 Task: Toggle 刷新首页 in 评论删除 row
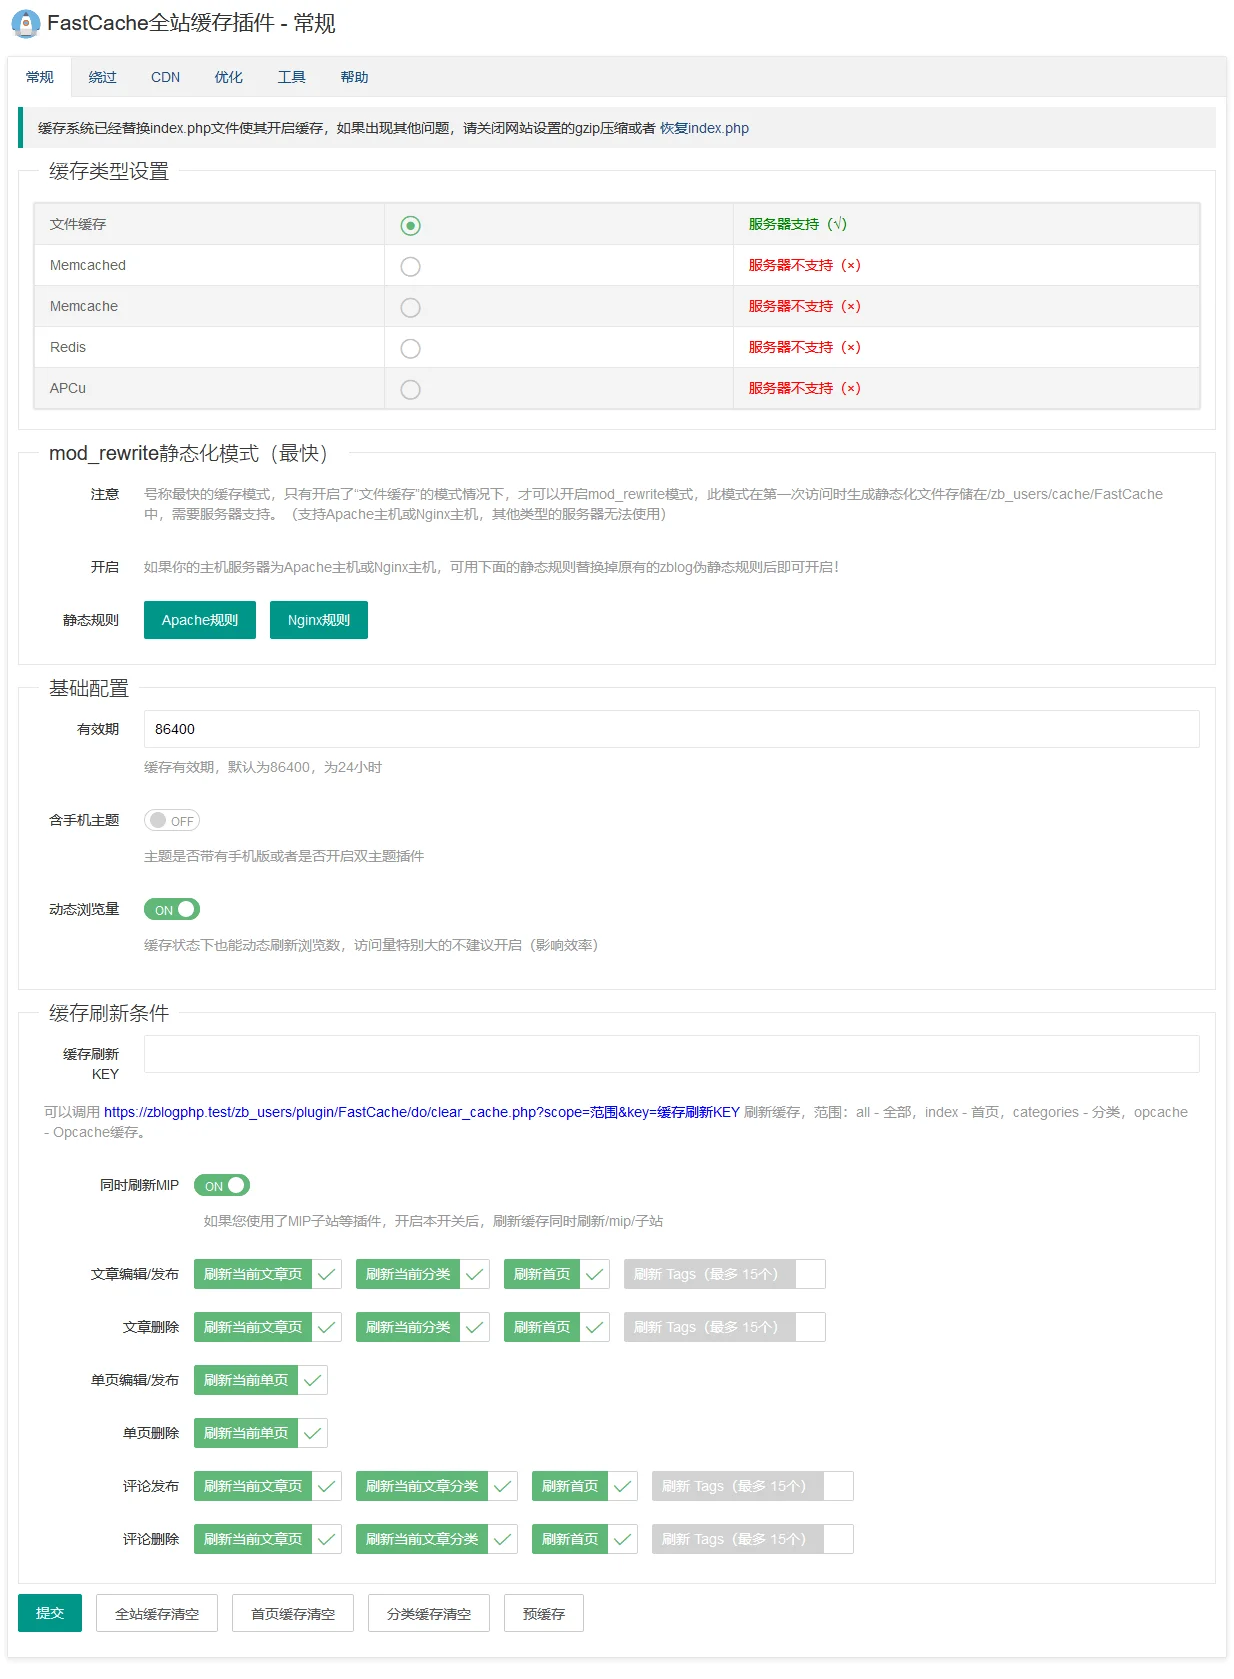point(585,1539)
